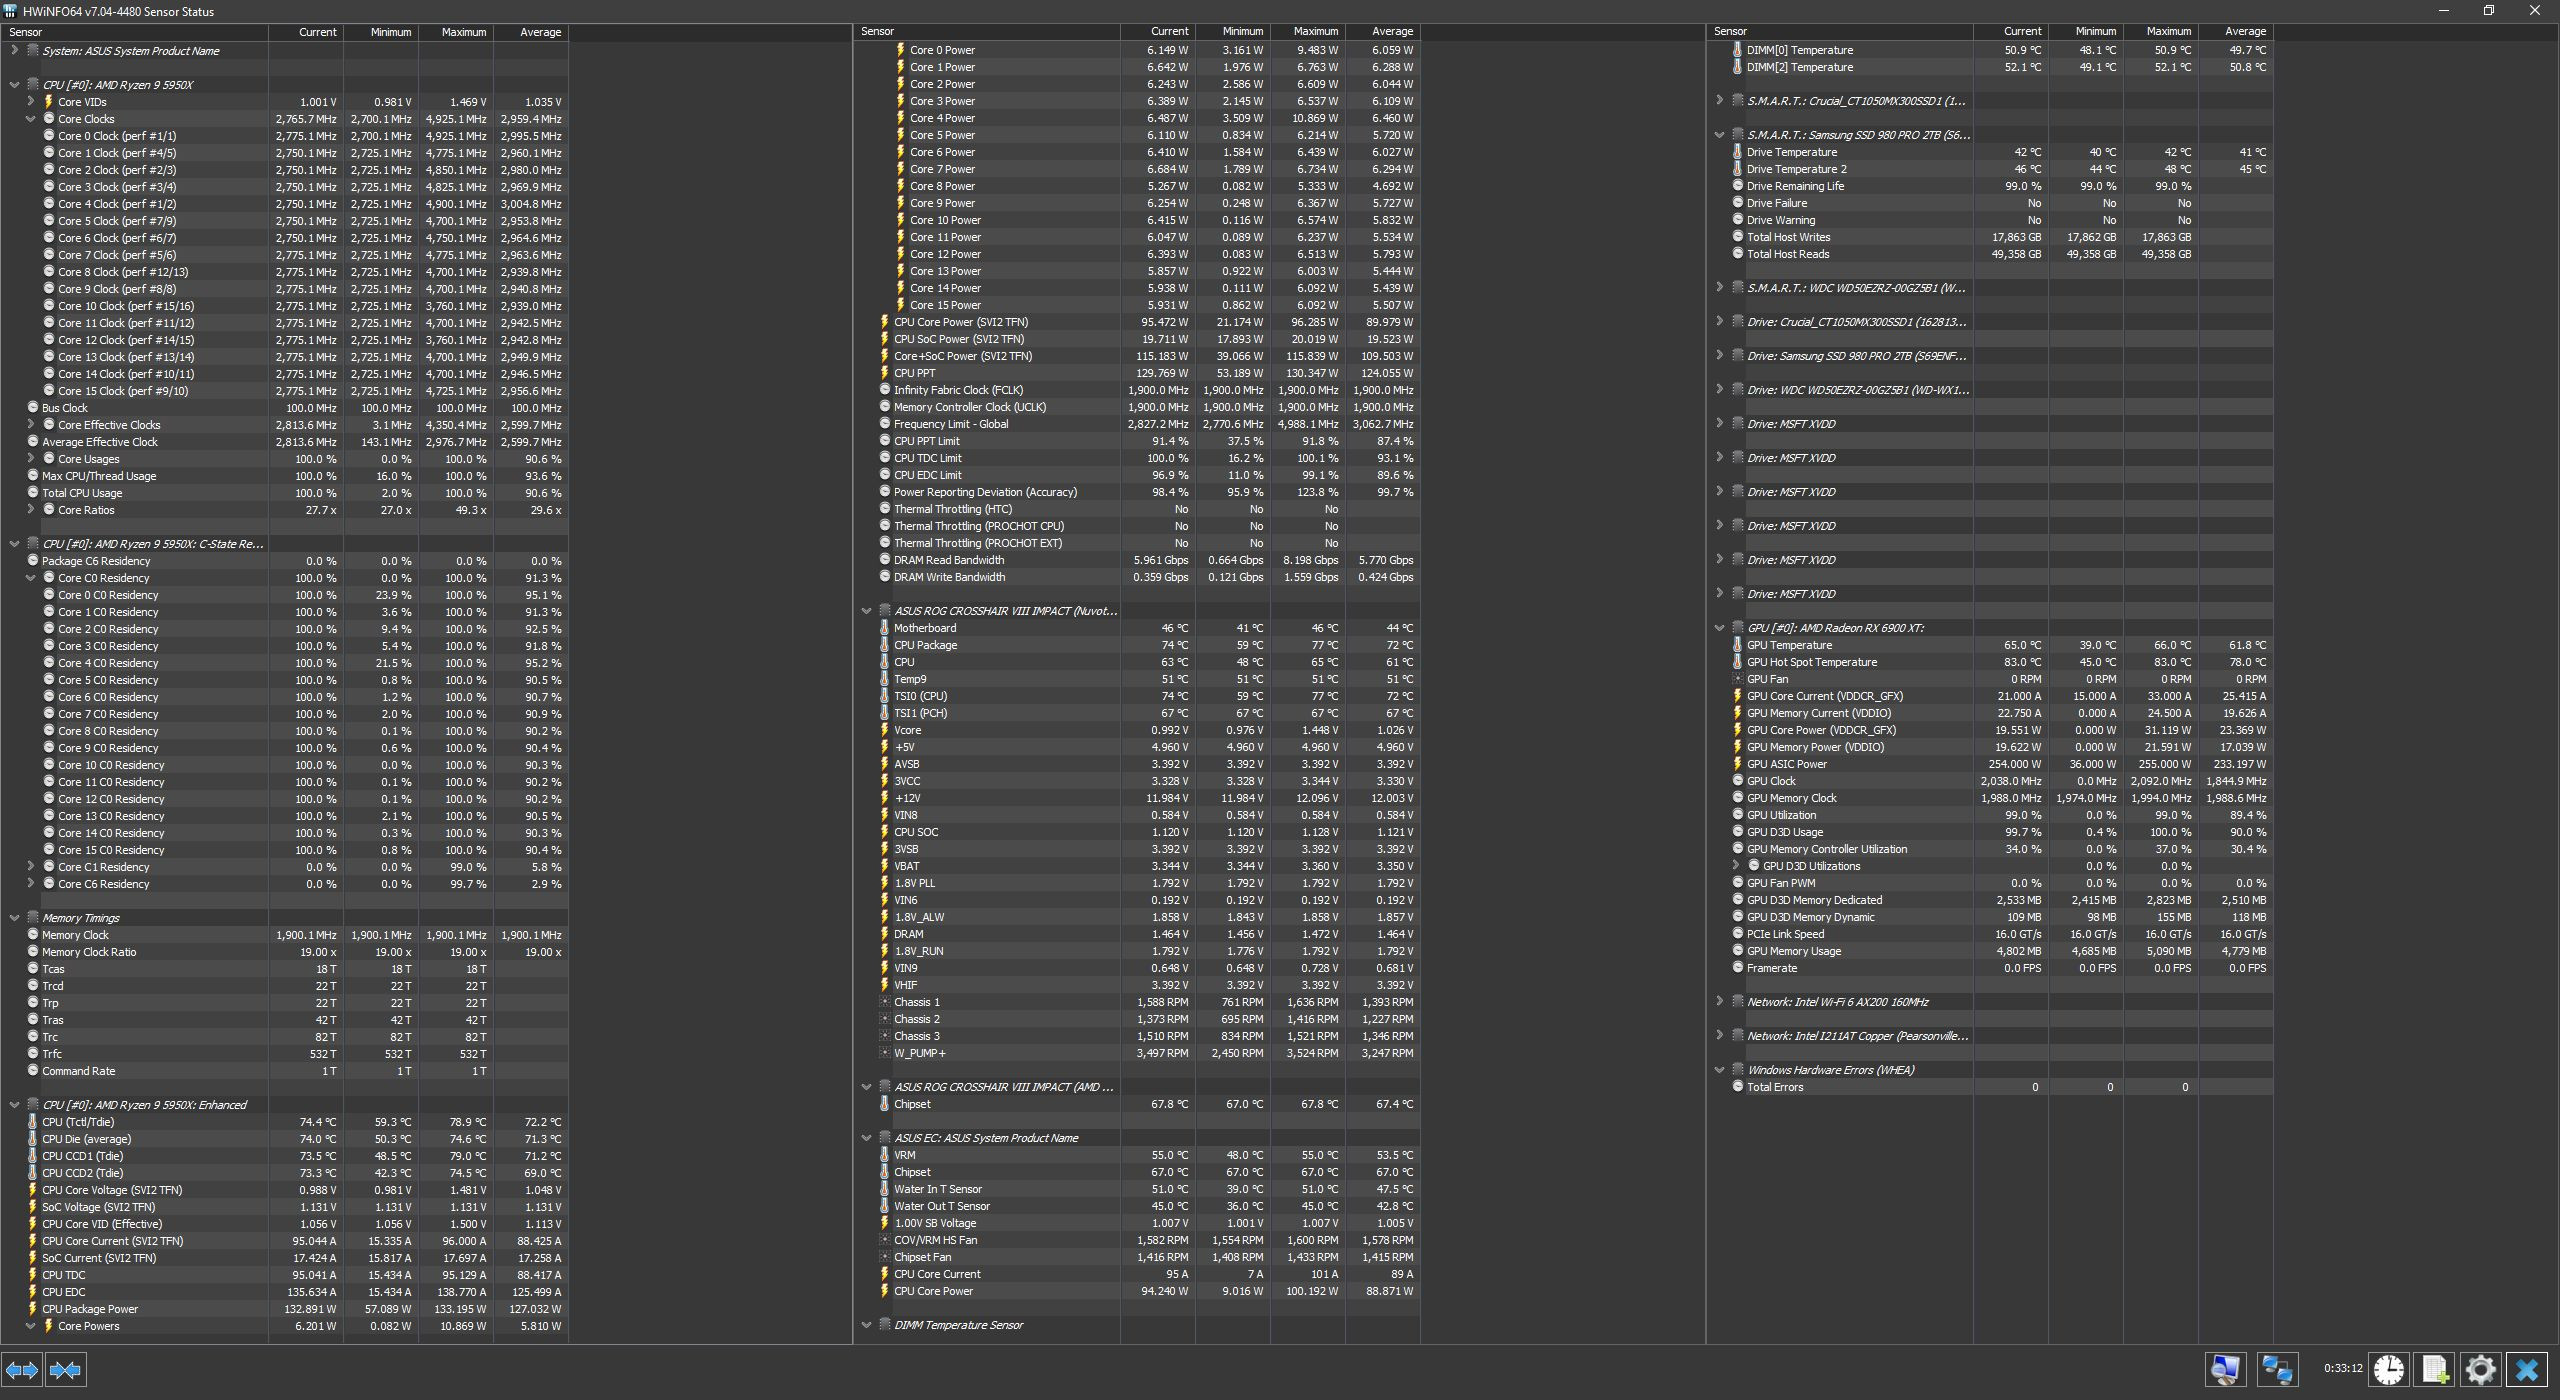Click the shrink columns arrows button
The width and height of the screenshot is (2560, 1400).
click(65, 1369)
